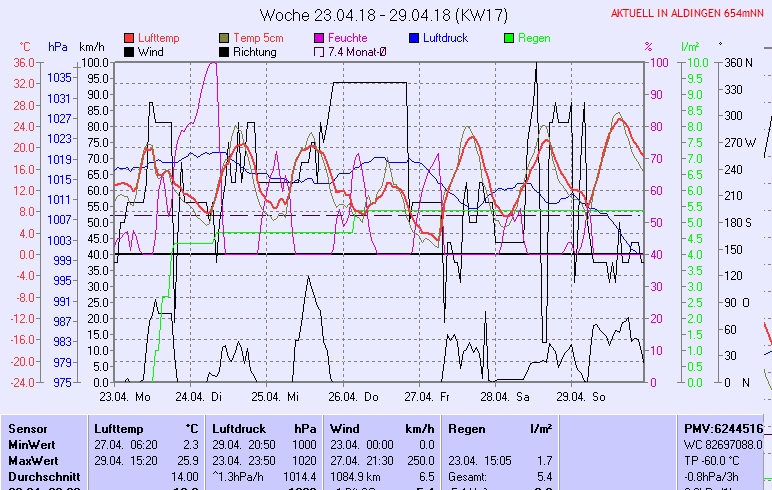Click the black Wind legend square

129,52
